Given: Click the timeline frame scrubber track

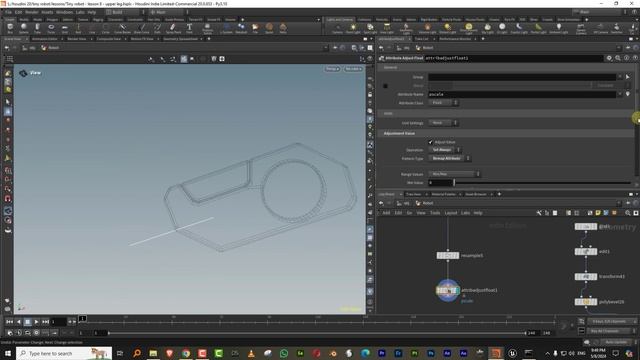Looking at the screenshot, I should click(x=318, y=321).
